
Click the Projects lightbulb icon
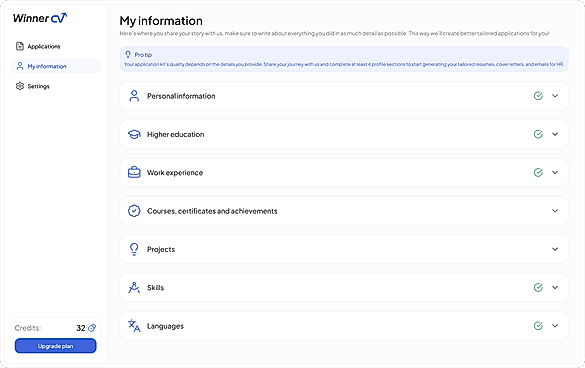pyautogui.click(x=134, y=249)
